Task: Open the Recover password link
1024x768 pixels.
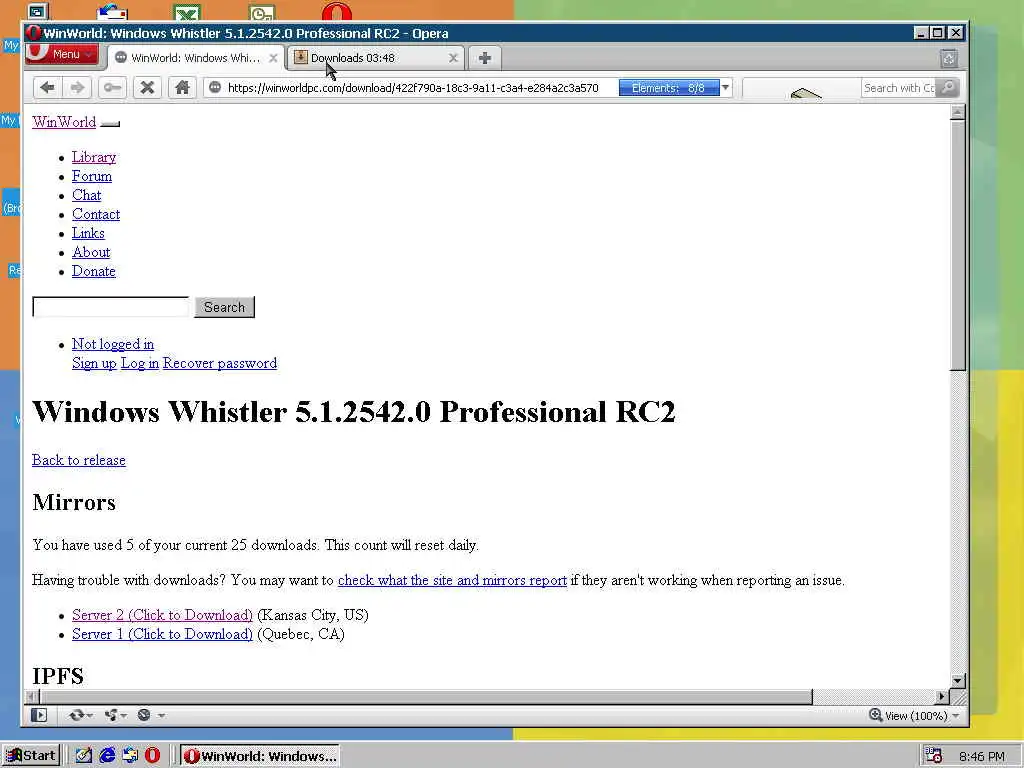Action: point(219,363)
